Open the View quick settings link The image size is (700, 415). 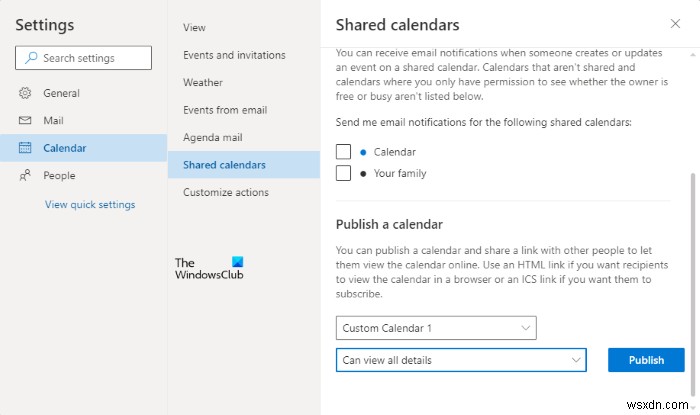(90, 205)
